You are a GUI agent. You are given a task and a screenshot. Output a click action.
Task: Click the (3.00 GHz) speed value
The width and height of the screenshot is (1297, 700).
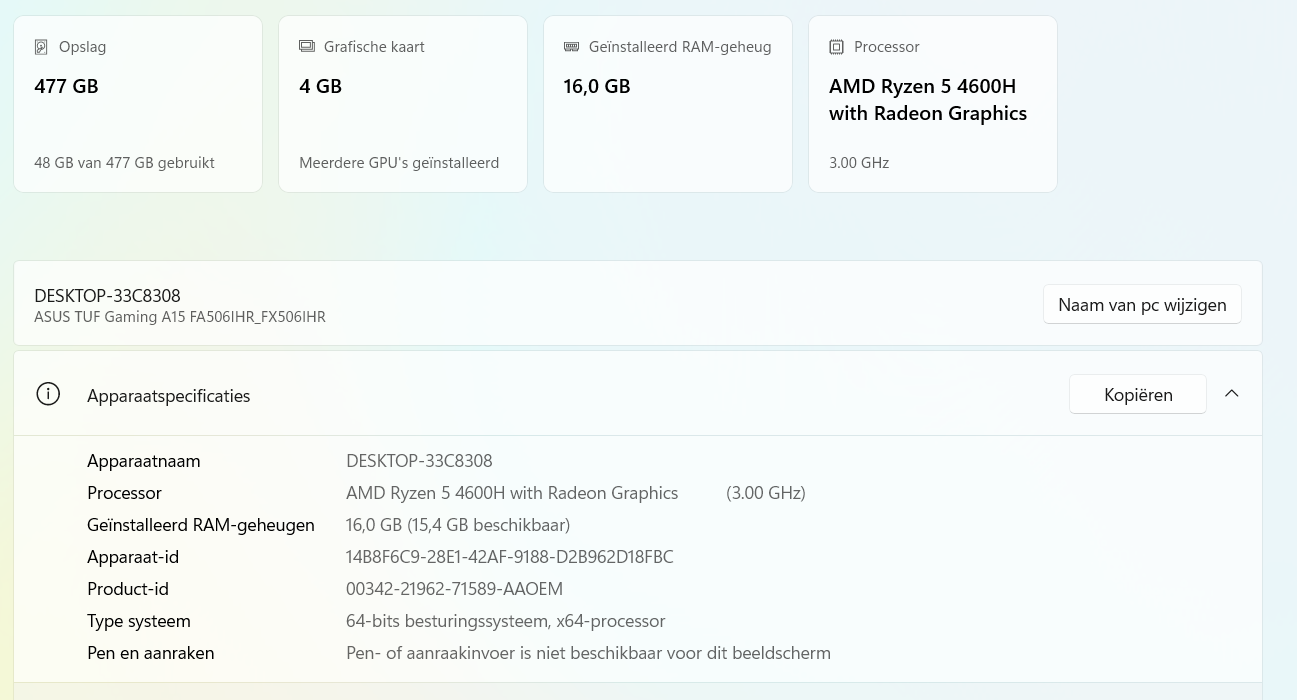pos(766,493)
